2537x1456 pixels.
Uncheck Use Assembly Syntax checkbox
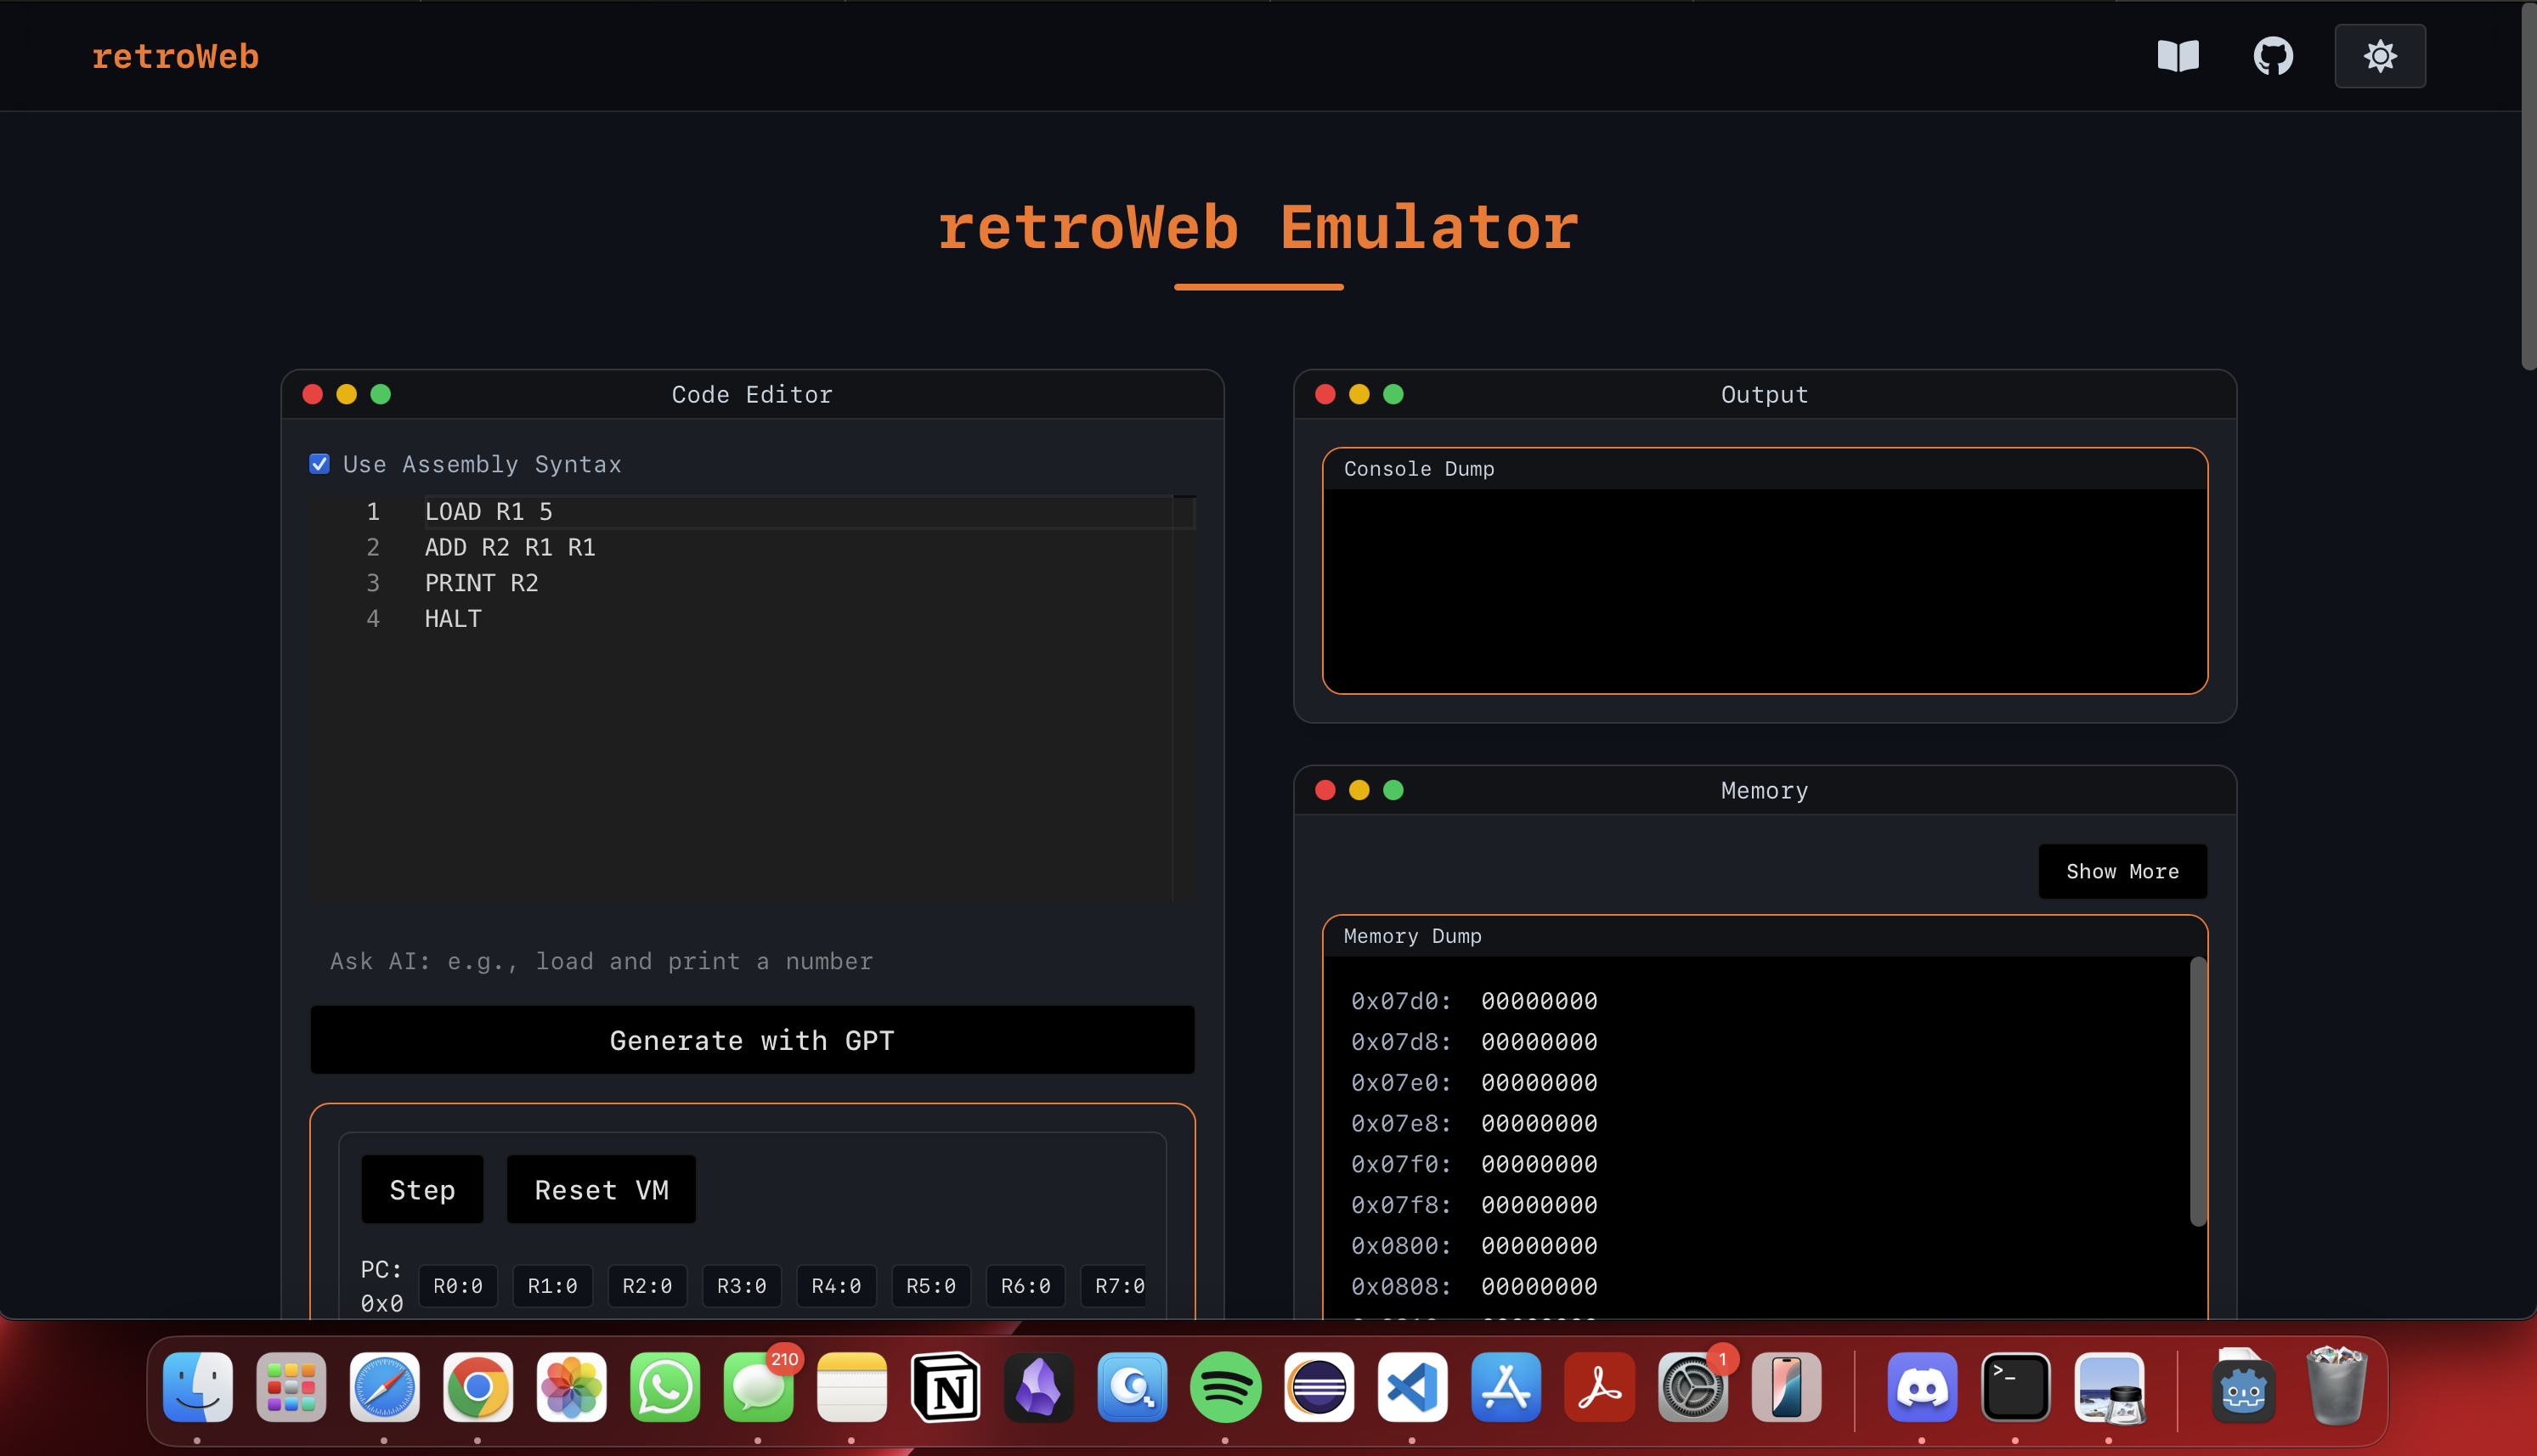point(319,463)
